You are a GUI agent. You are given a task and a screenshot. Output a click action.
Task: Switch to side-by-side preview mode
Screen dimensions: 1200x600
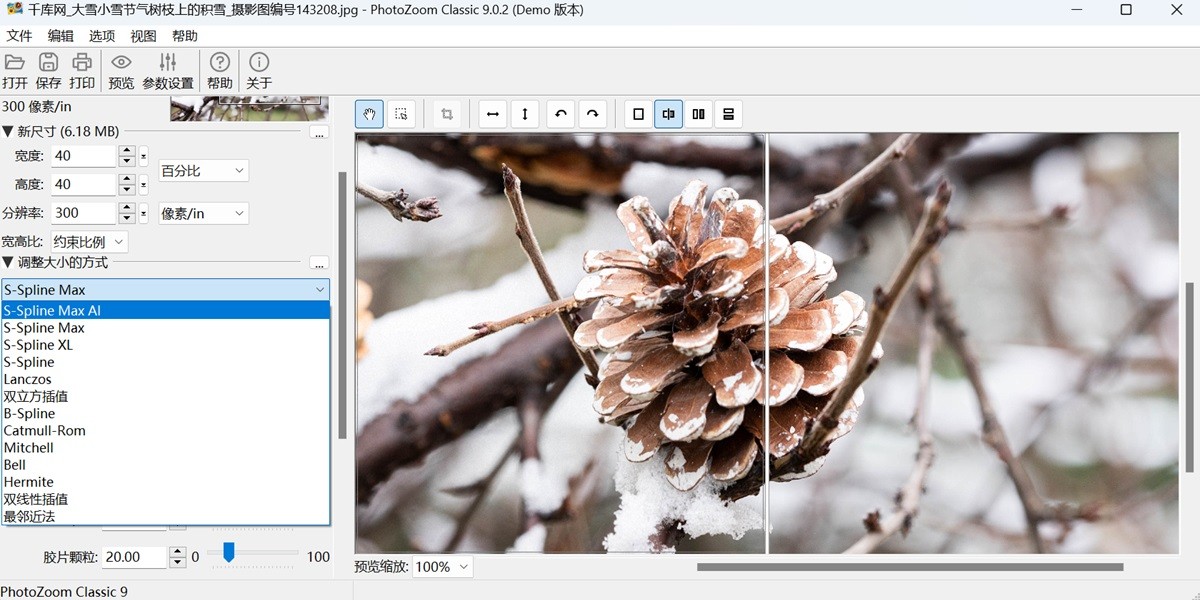[x=697, y=113]
